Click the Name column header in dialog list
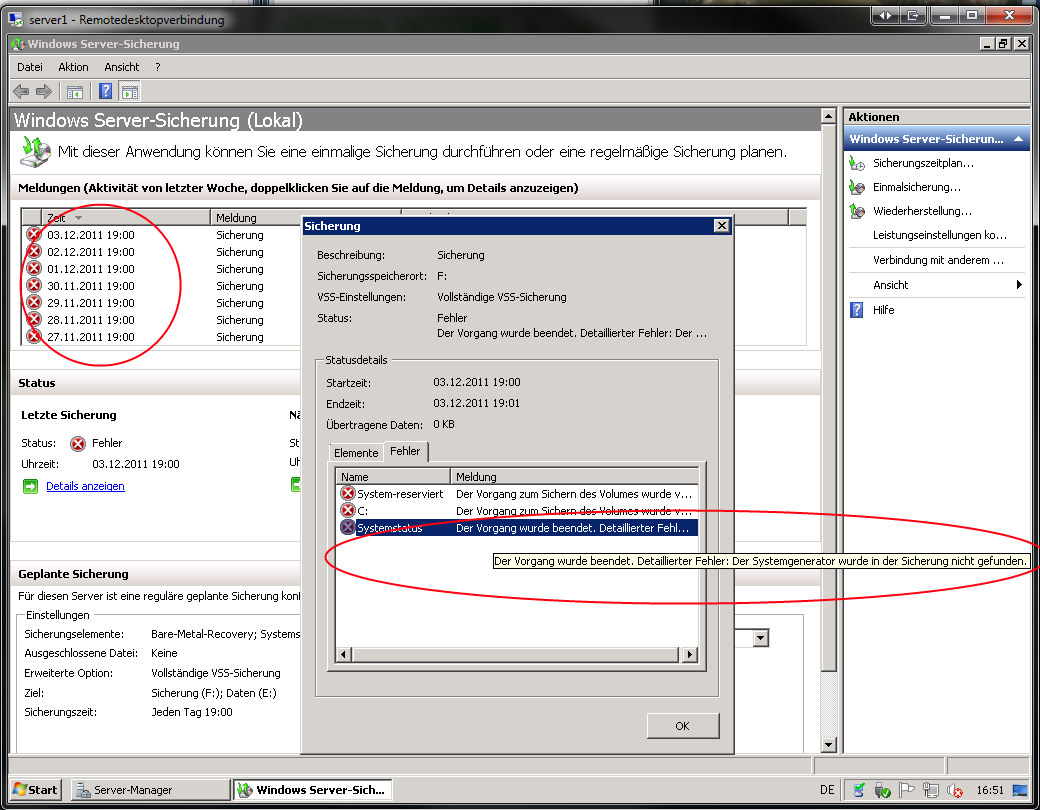Viewport: 1040px width, 810px height. [393, 476]
